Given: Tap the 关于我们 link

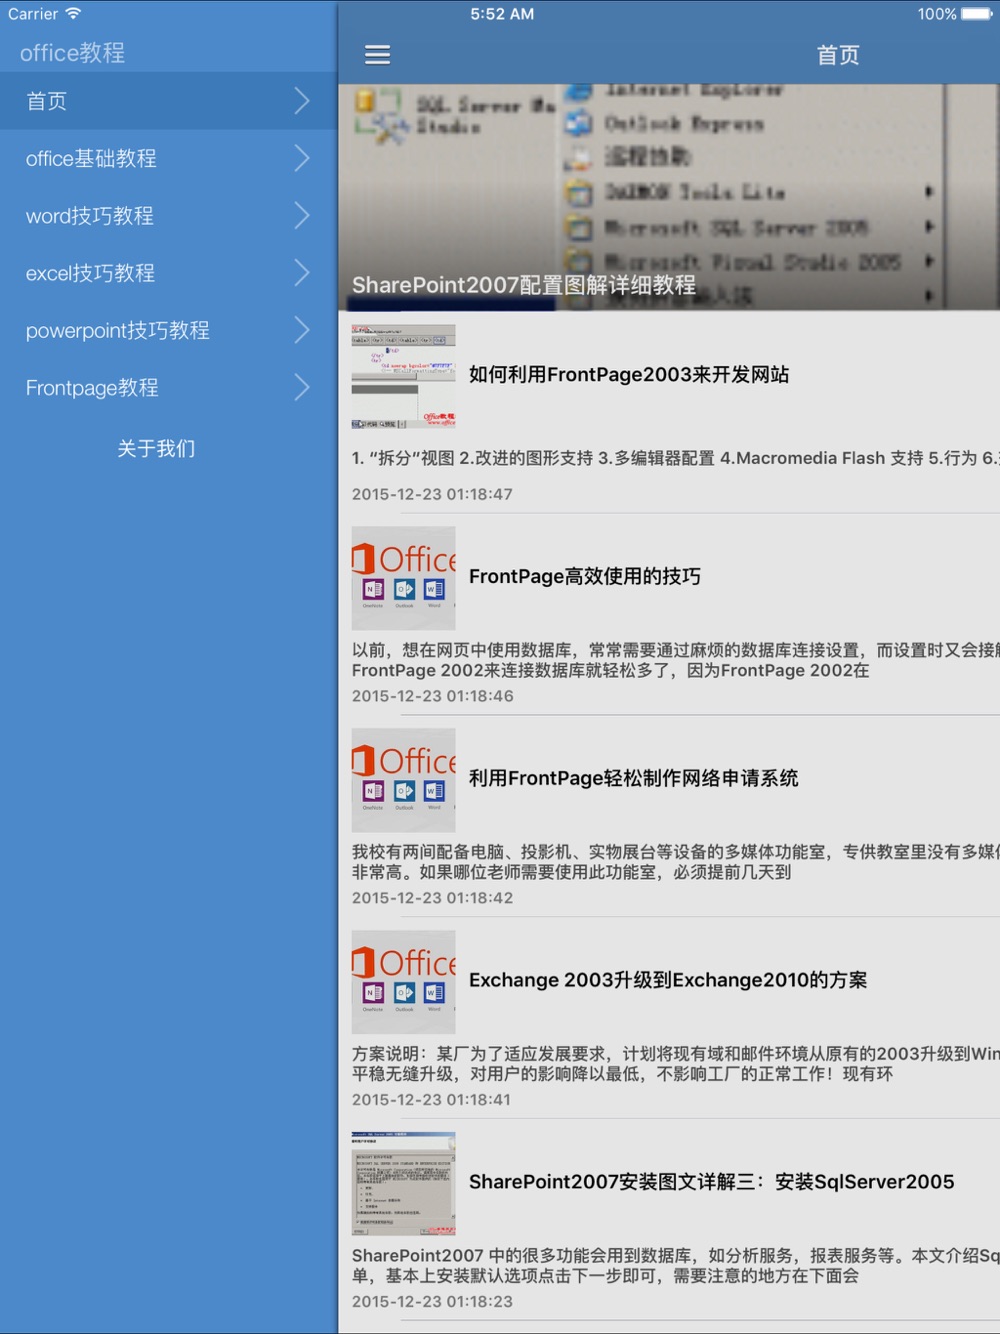Looking at the screenshot, I should tap(156, 448).
